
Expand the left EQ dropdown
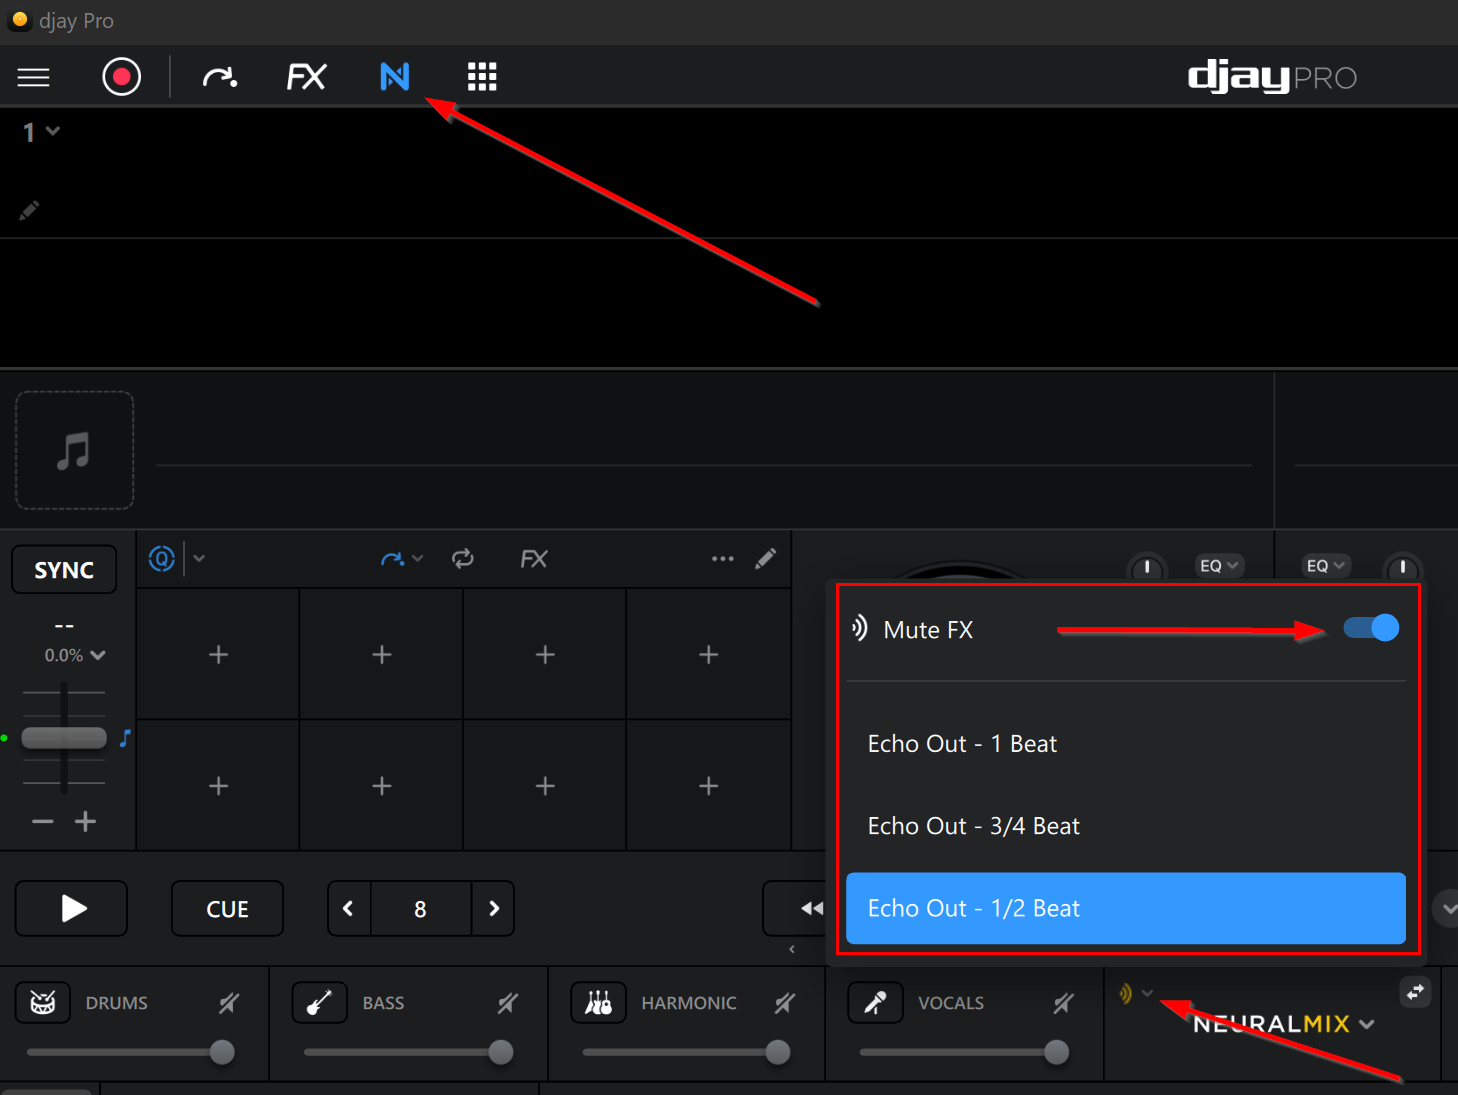[1219, 566]
